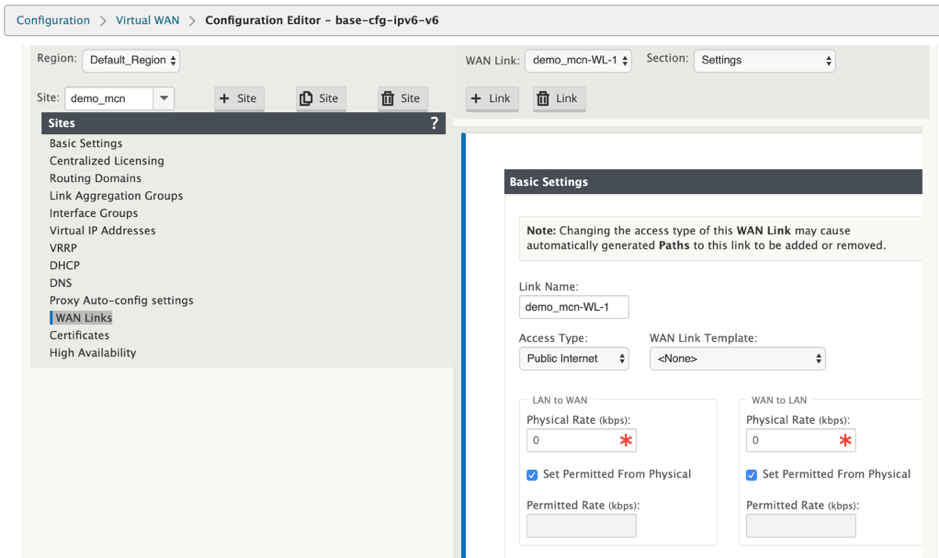
Task: Toggle WAN to LAN Set Permitted From Physical
Action: (x=751, y=475)
